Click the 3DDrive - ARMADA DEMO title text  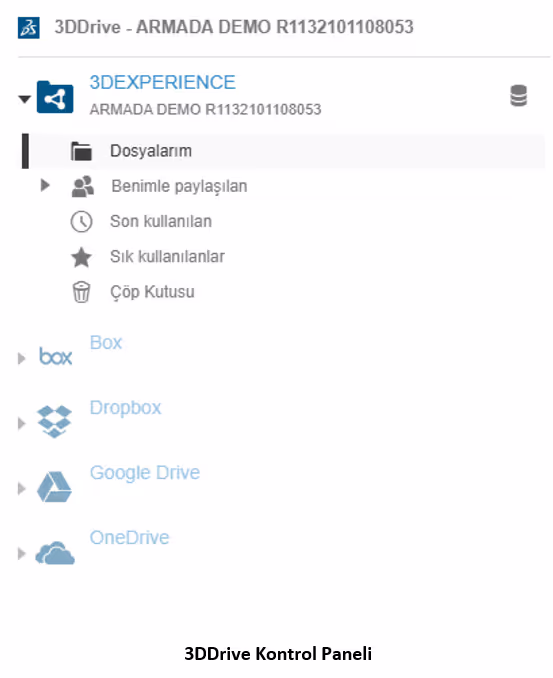tap(234, 27)
